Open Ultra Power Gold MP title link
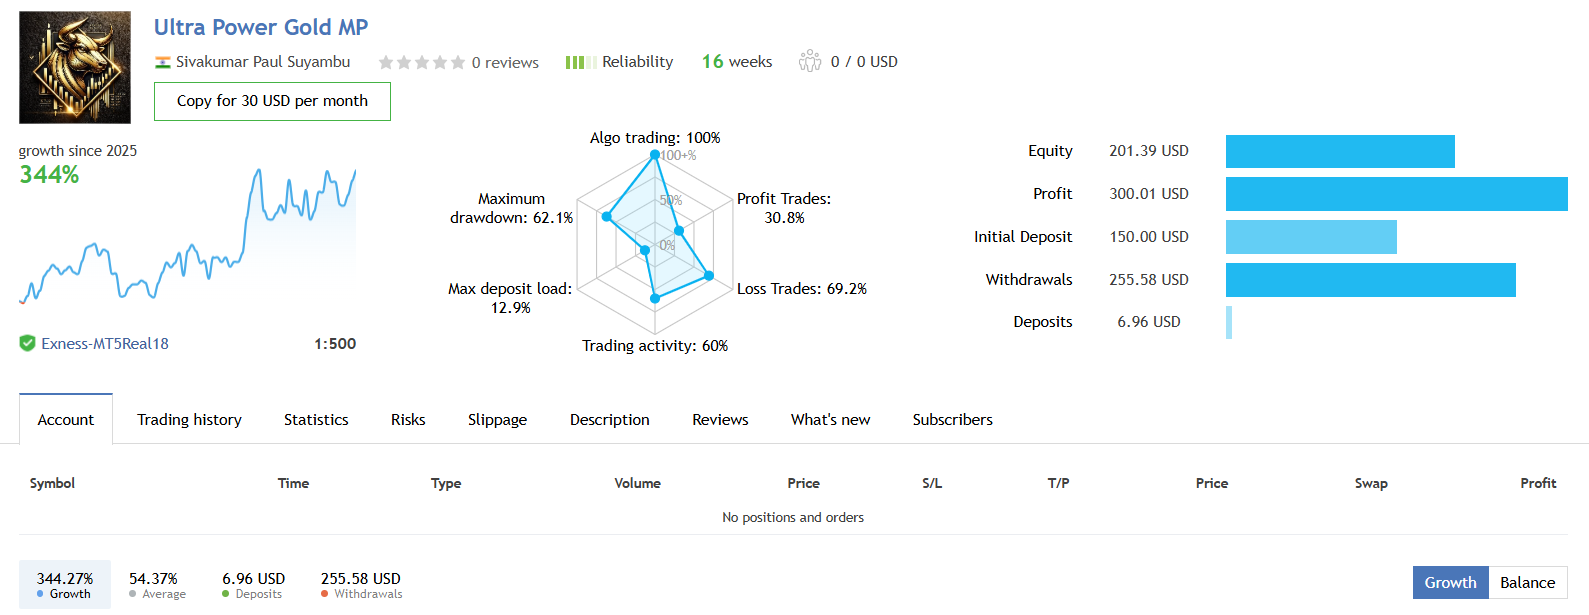Image resolution: width=1589 pixels, height=615 pixels. click(261, 27)
